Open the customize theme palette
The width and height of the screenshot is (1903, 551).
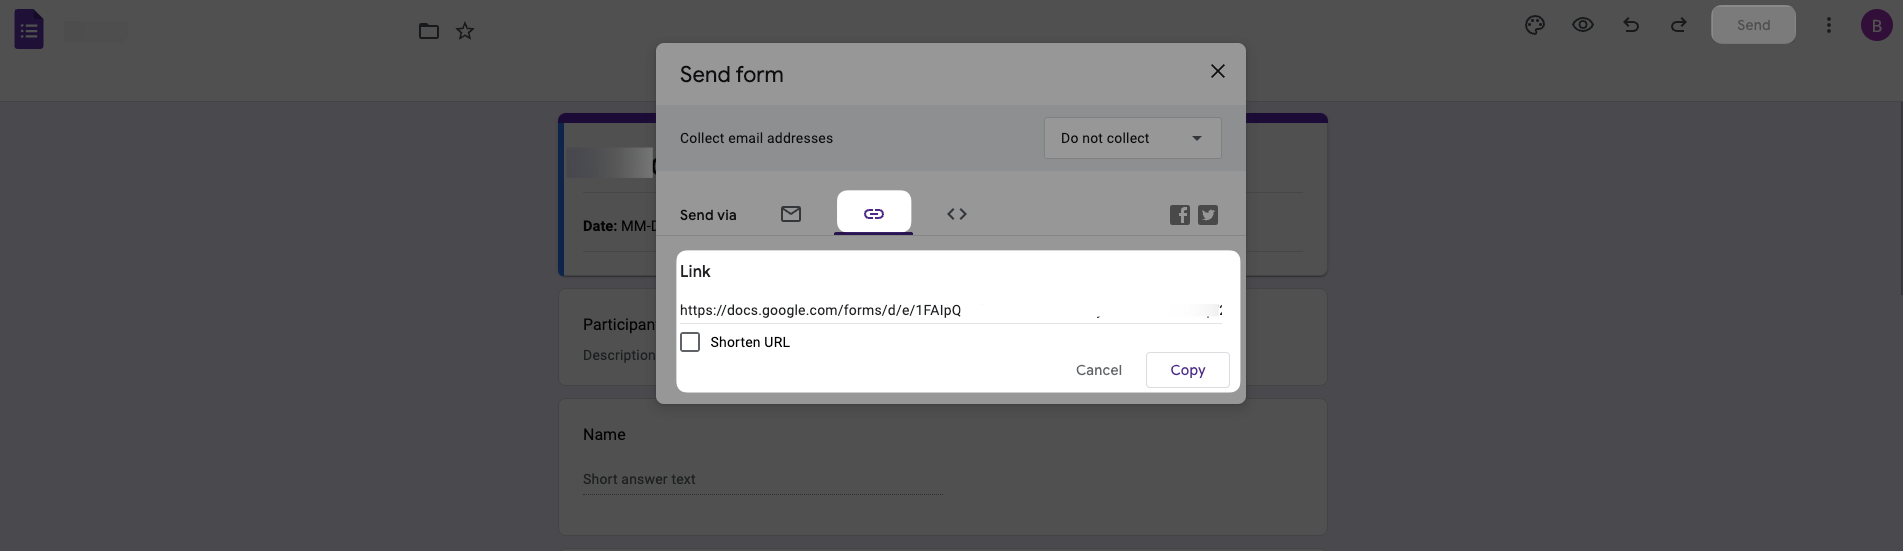[x=1535, y=25]
